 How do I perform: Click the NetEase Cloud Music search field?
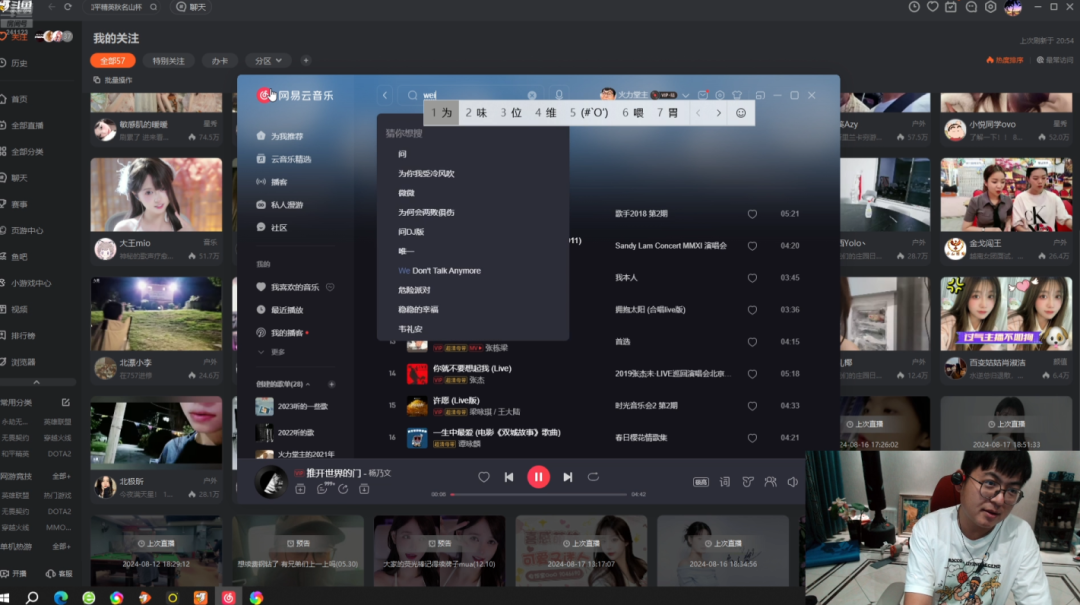click(472, 95)
